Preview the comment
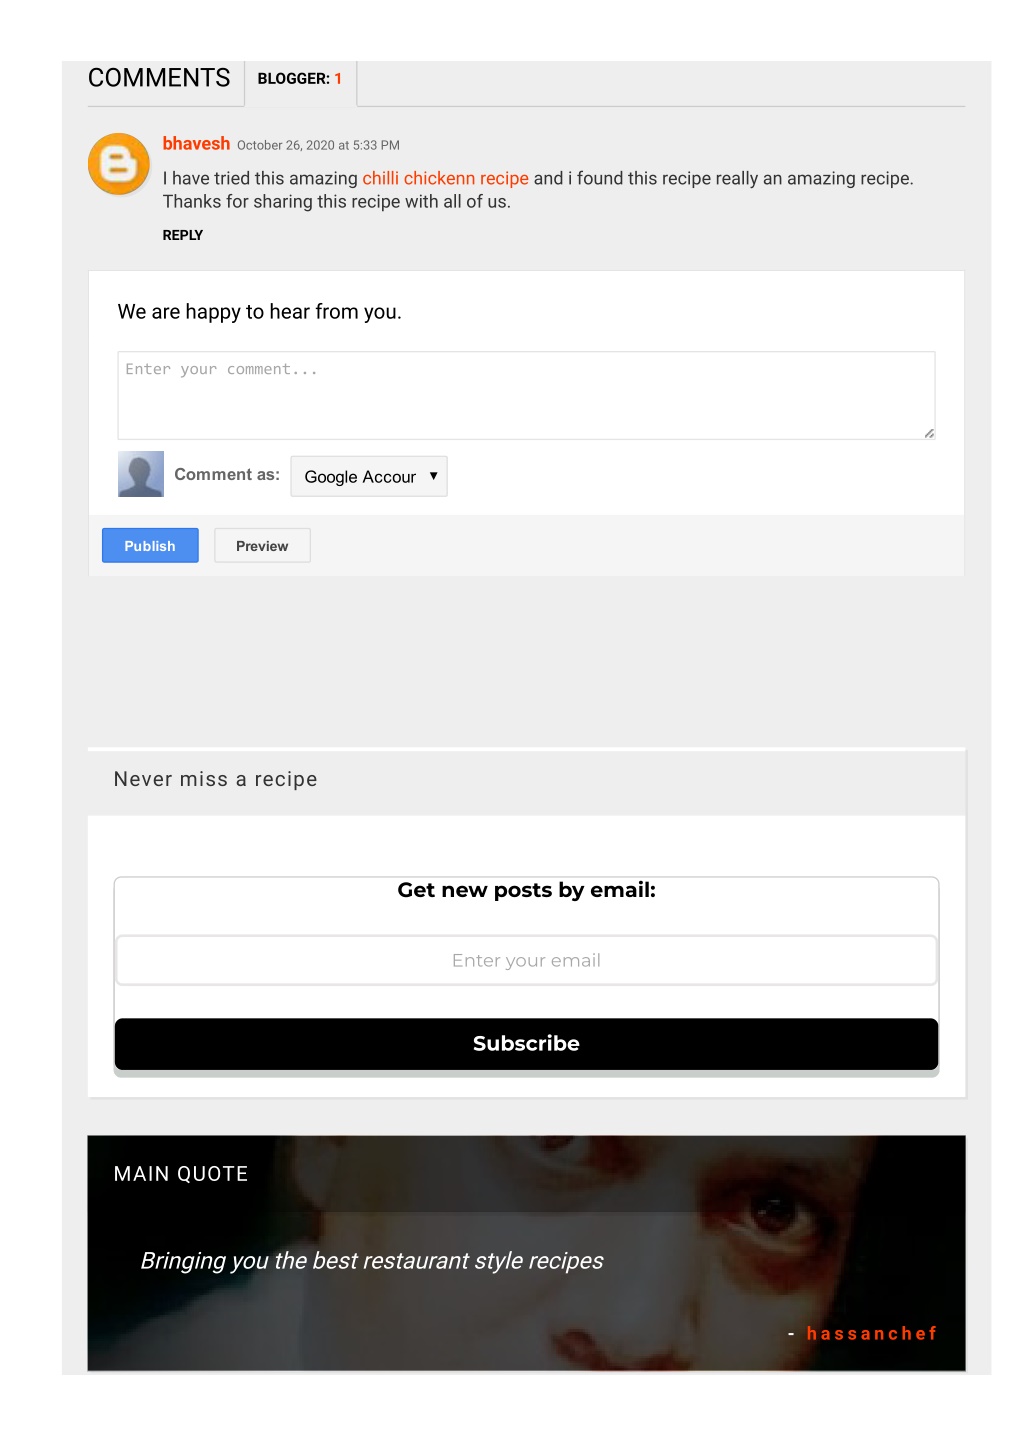 coord(262,546)
